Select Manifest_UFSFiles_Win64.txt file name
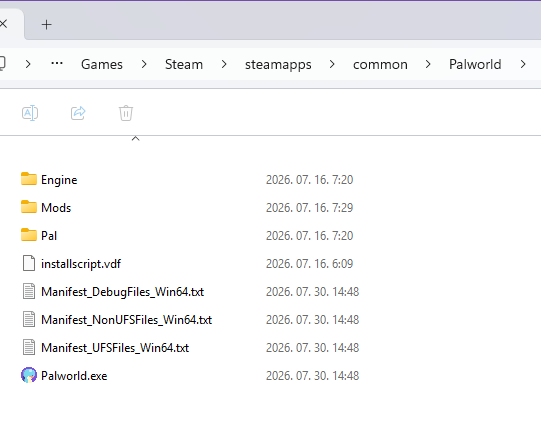This screenshot has width=541, height=442. [115, 348]
